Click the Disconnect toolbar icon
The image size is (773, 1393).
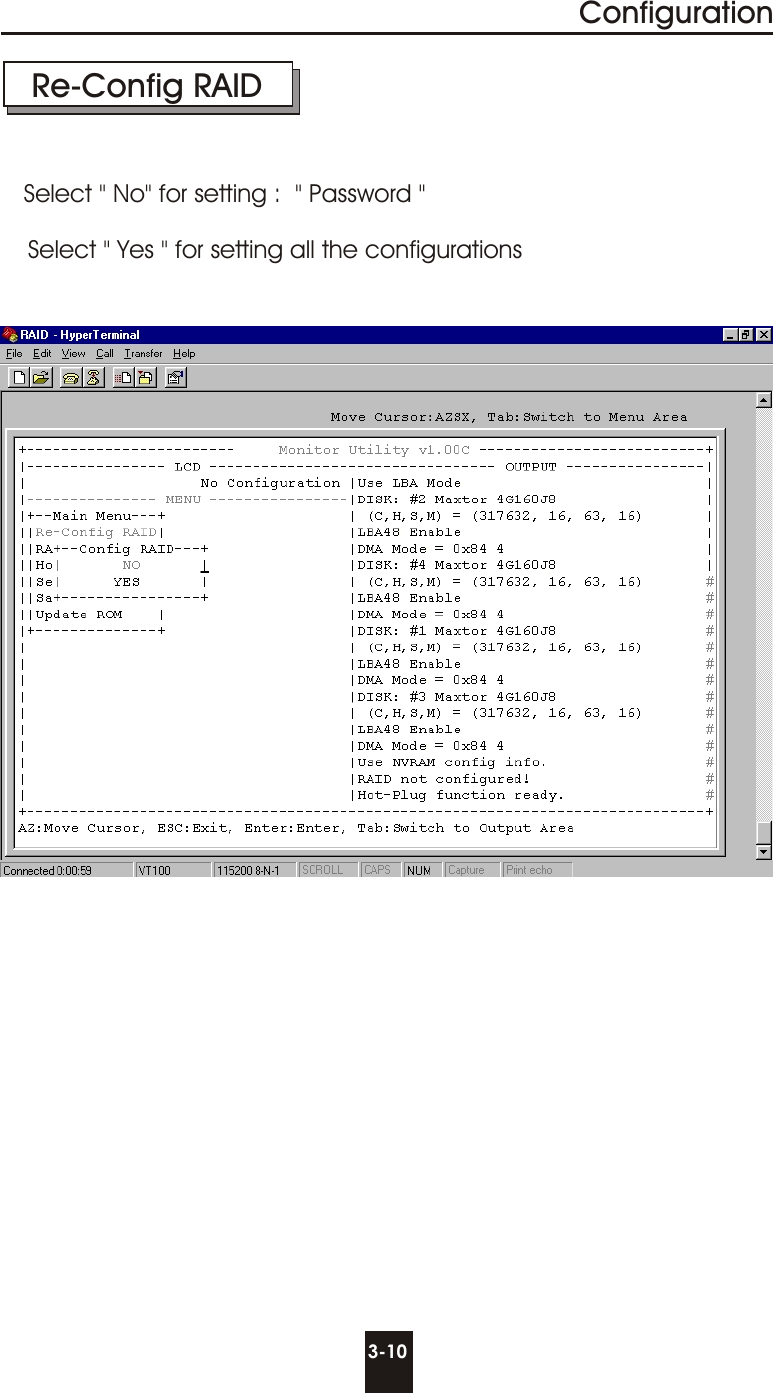[93, 377]
